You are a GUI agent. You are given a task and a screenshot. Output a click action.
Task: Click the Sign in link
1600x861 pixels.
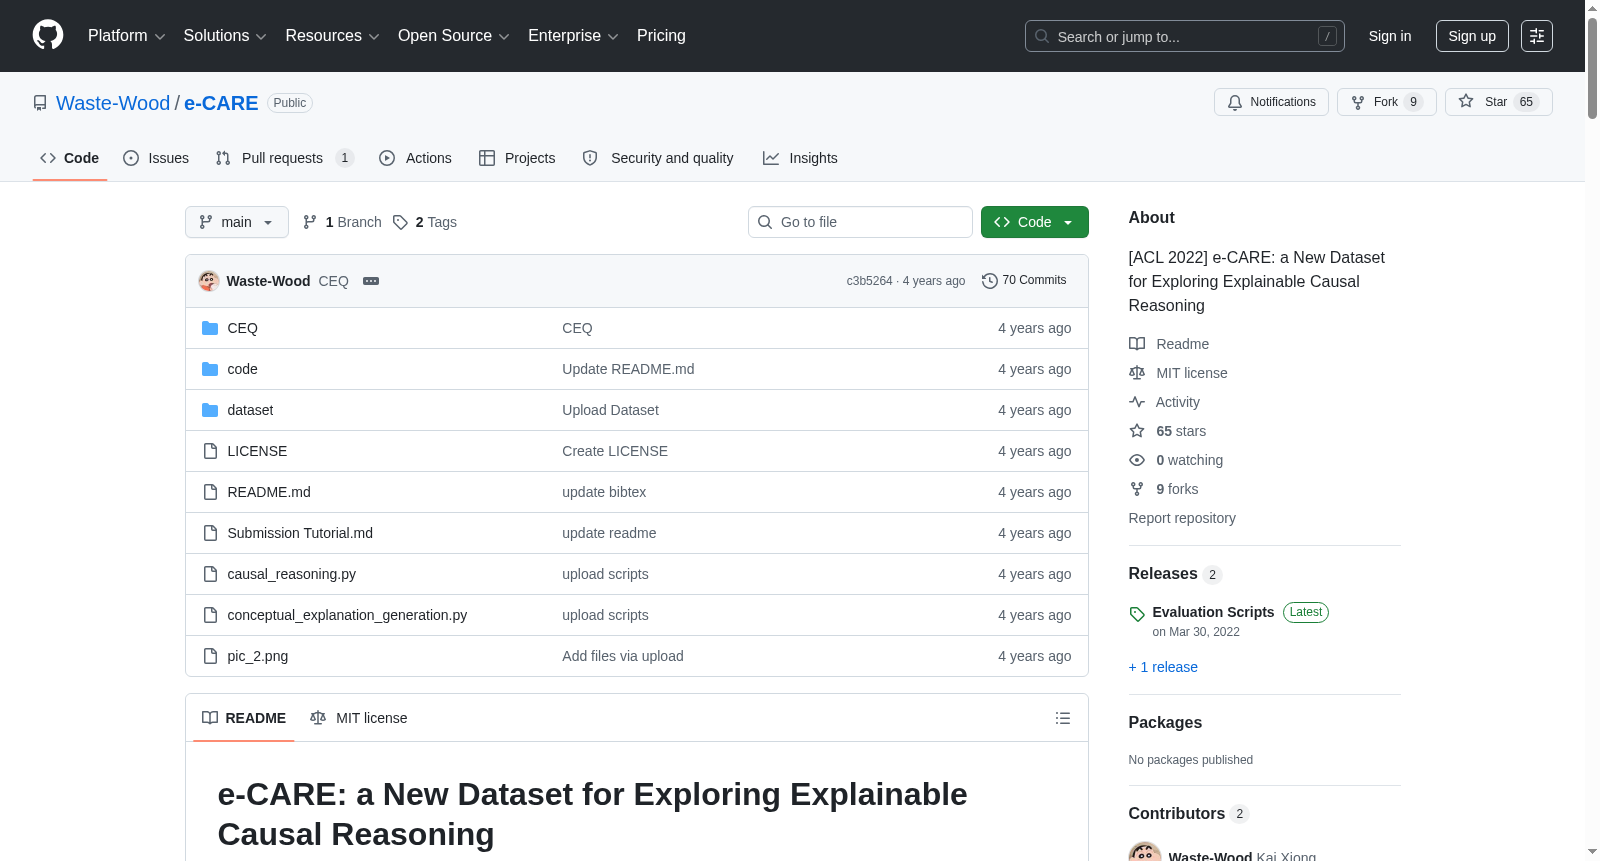coord(1390,36)
